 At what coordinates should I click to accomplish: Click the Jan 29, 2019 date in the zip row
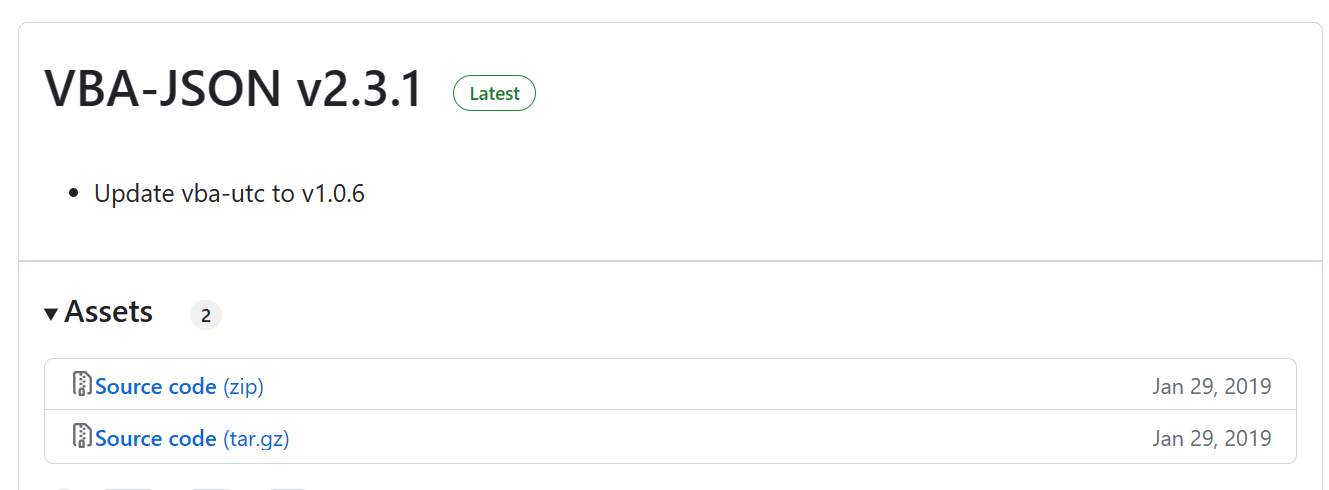1211,386
